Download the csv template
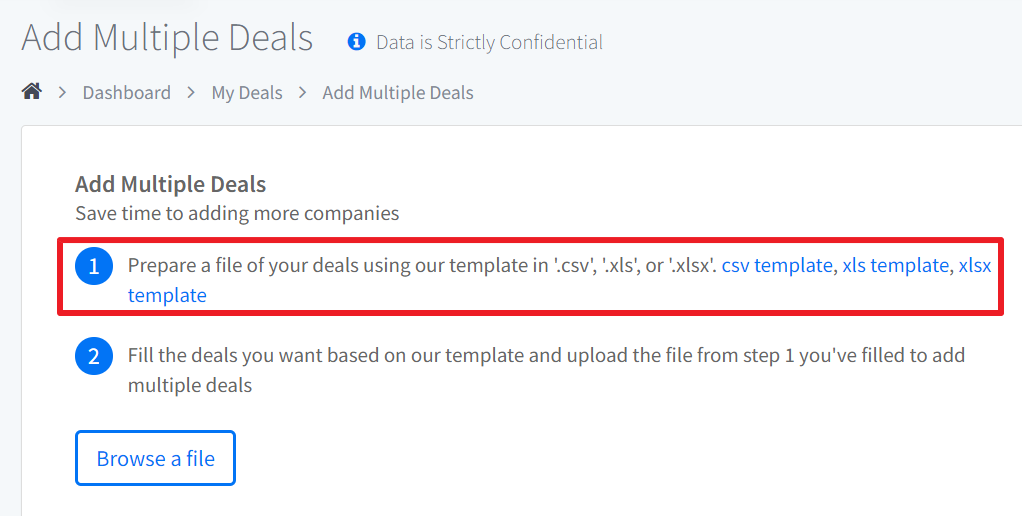Screen dimensions: 1022x516 (x=777, y=265)
